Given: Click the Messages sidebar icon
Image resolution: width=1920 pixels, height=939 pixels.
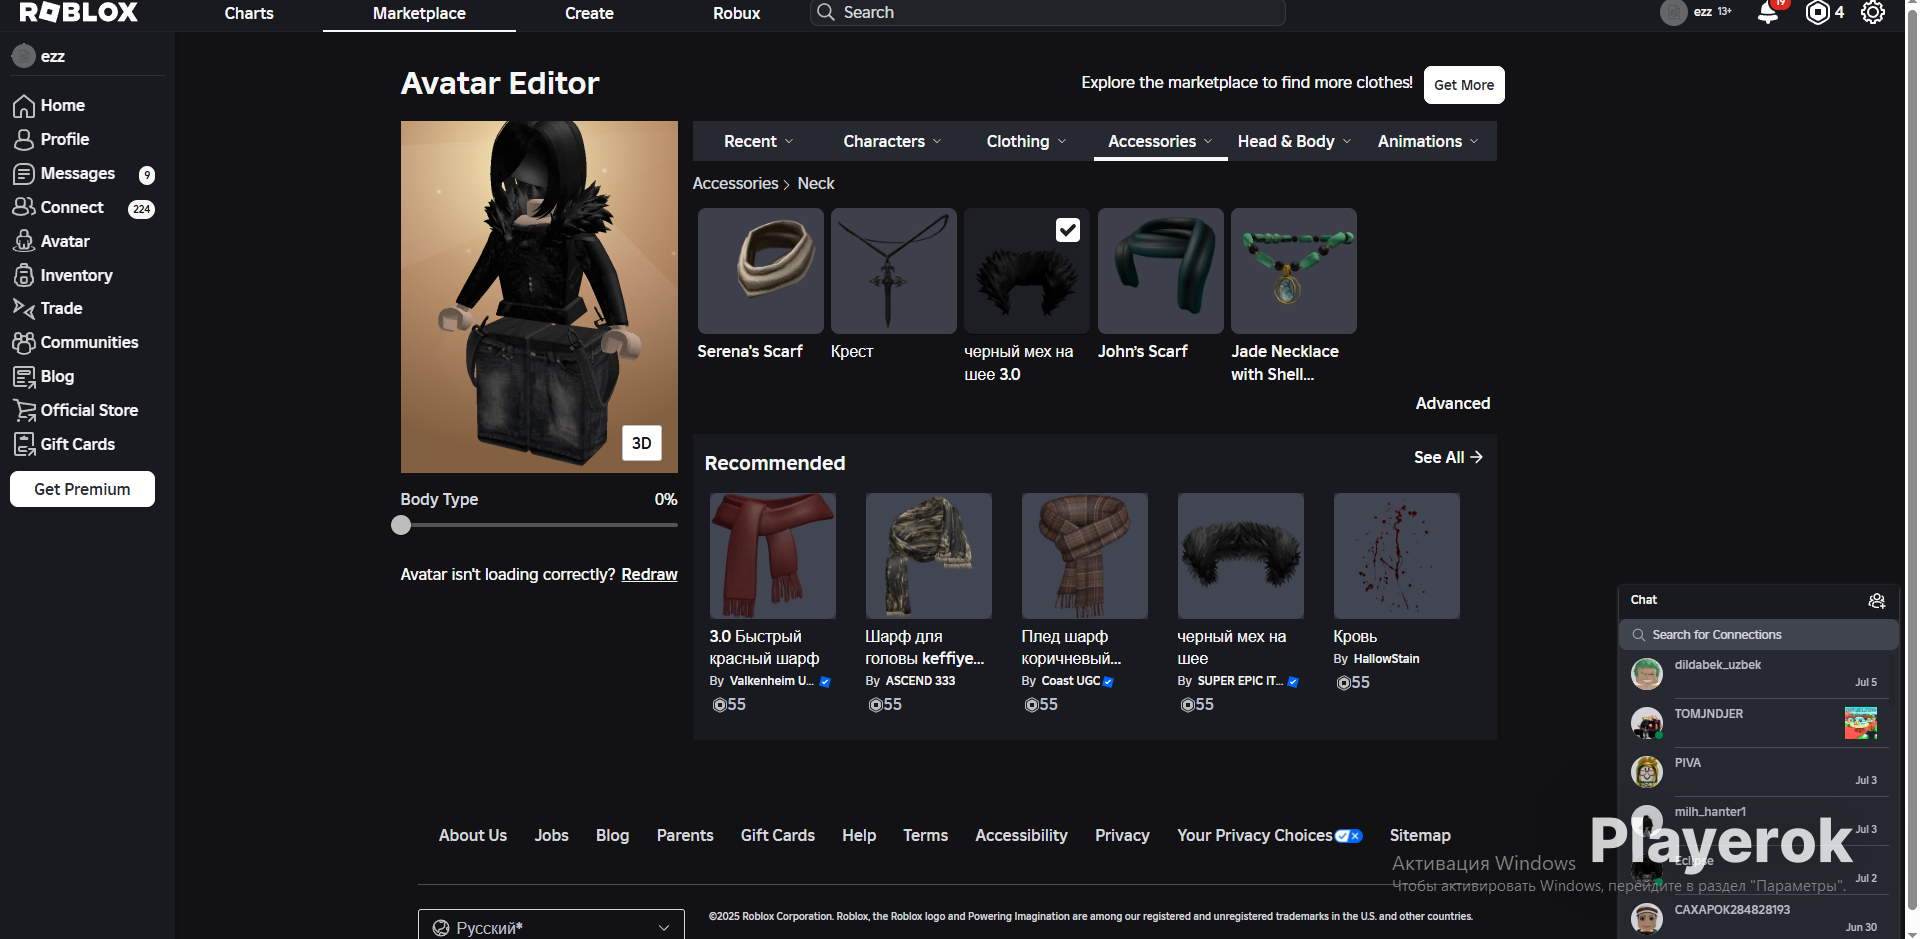Looking at the screenshot, I should pyautogui.click(x=24, y=174).
